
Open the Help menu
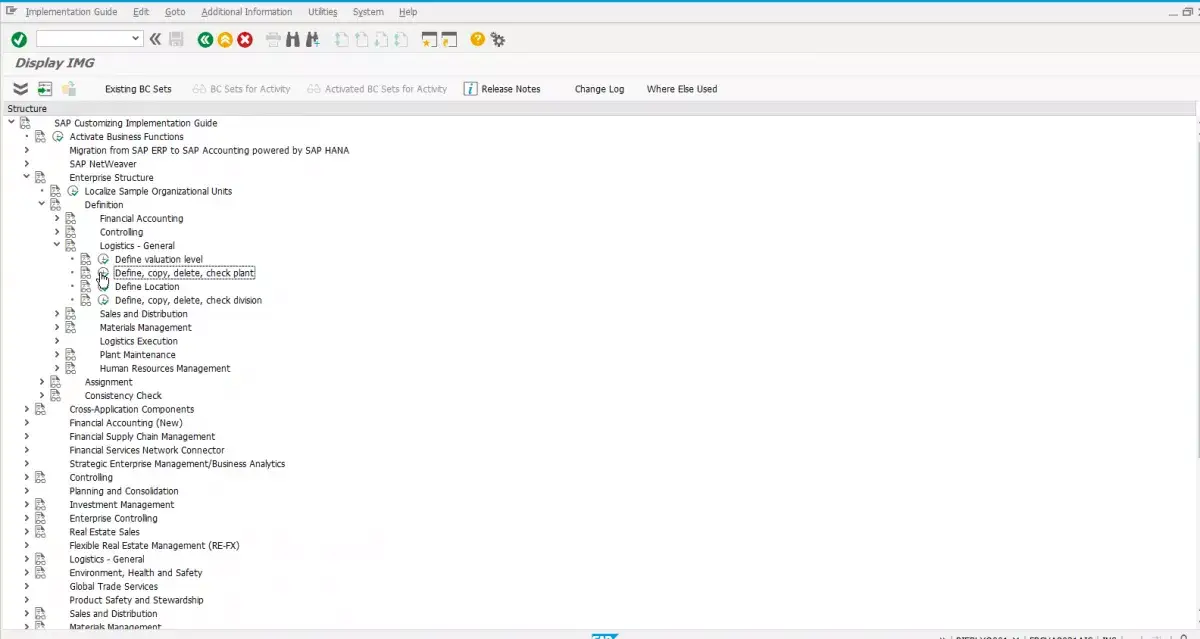pos(408,12)
